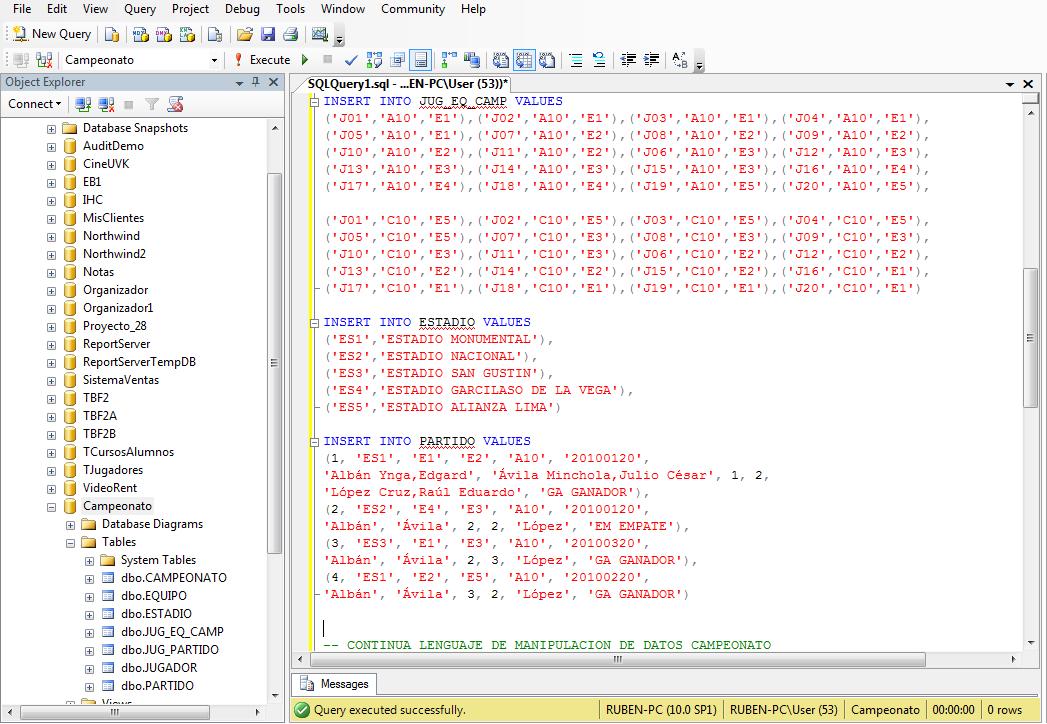1047x724 pixels.
Task: Open the Display Estimated Execution Plan icon
Action: pyautogui.click(x=374, y=60)
